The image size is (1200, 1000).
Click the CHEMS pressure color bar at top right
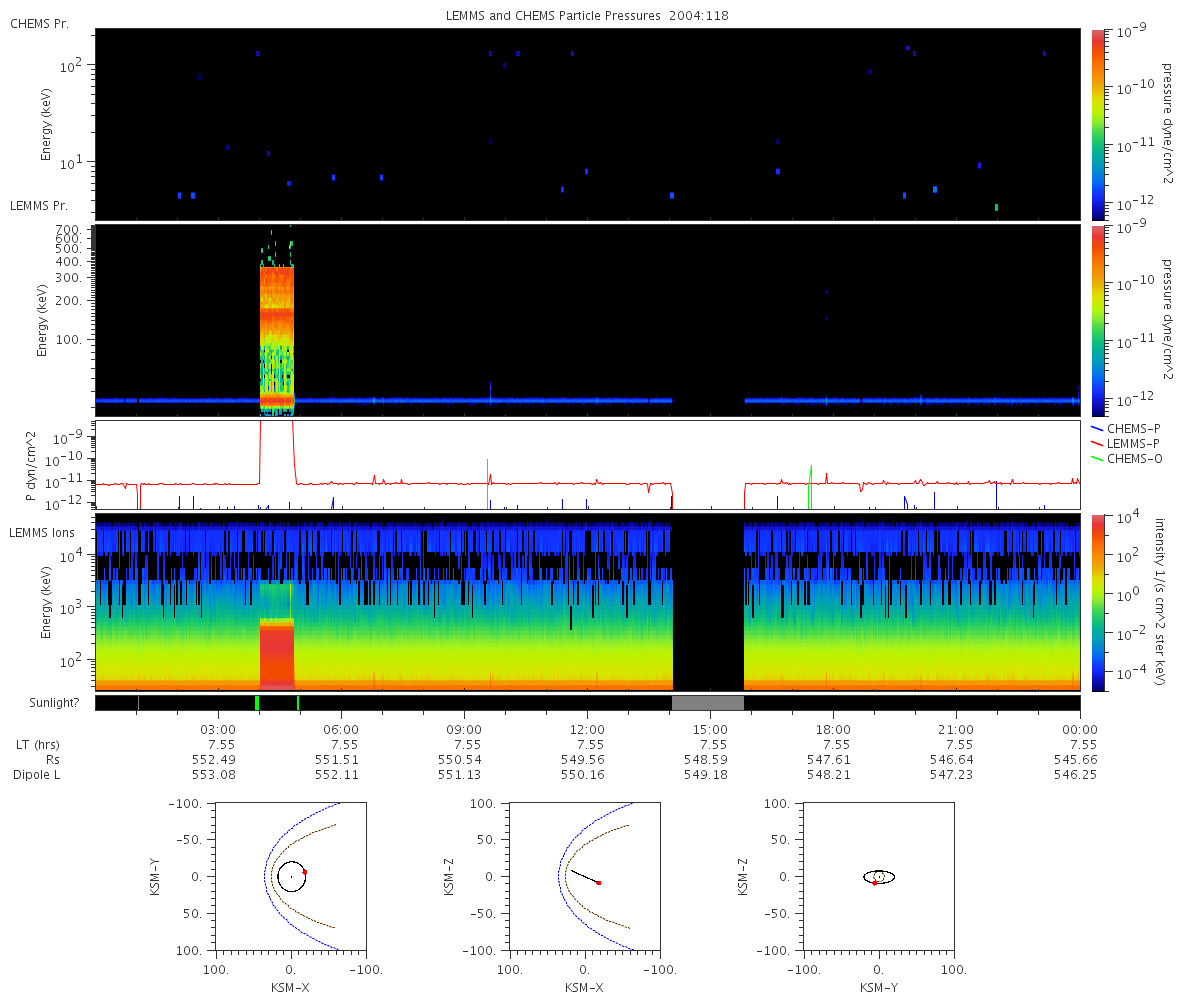pyautogui.click(x=1098, y=123)
